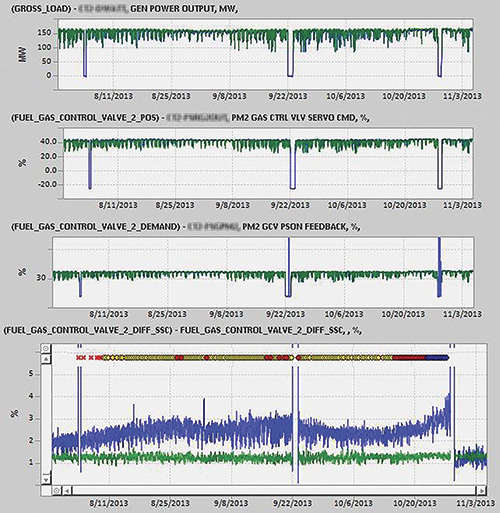Click the first red X alarm marker

[x=79, y=358]
